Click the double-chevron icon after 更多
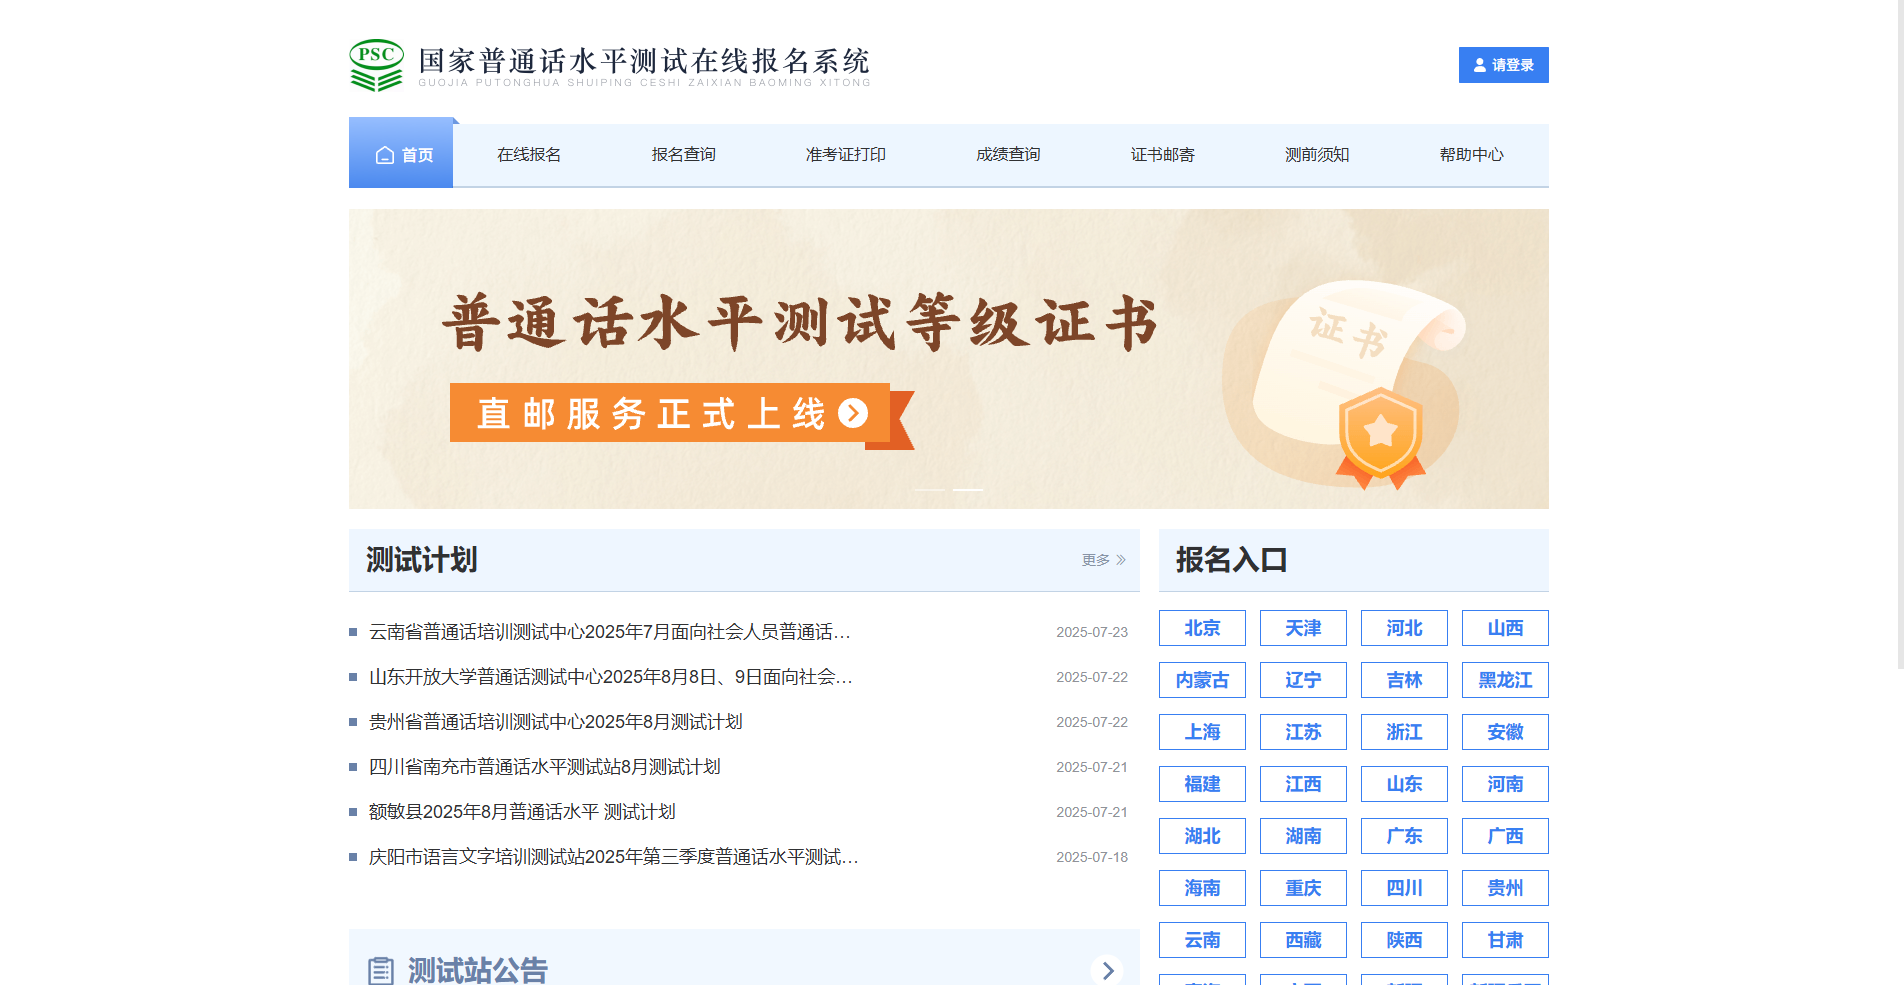 (x=1121, y=561)
